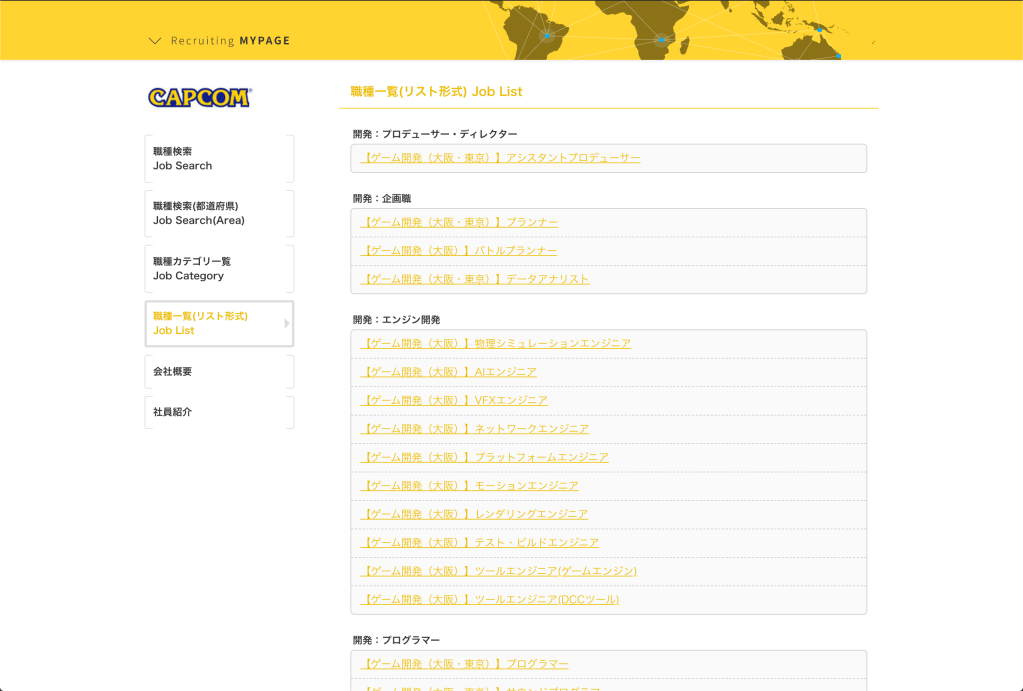Click arrow icon on Job List item
This screenshot has width=1023, height=691.
286,323
